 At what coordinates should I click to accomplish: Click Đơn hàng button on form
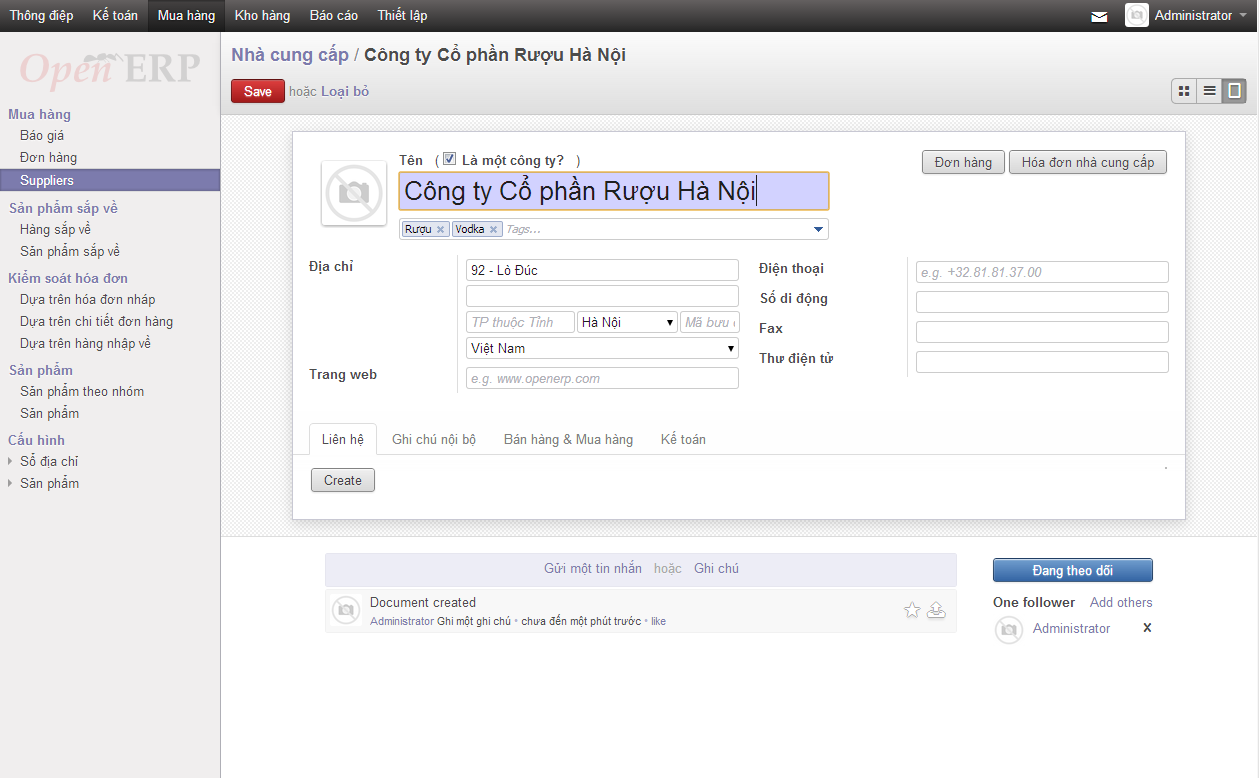pos(963,162)
